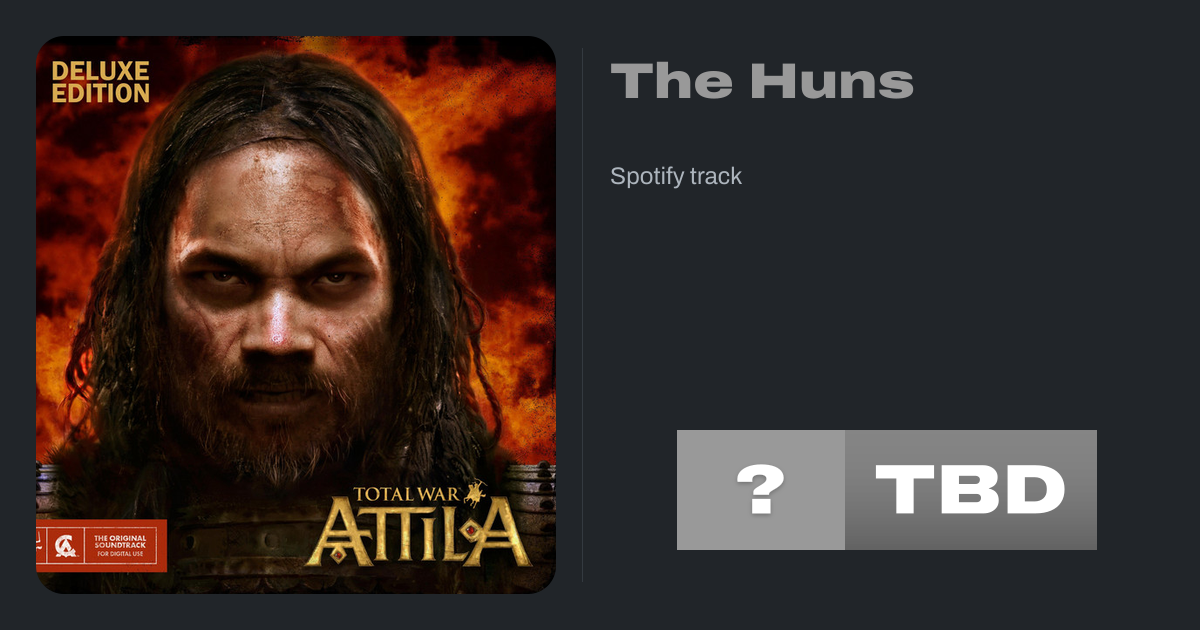Click the TOTAL WAR text above ATTILA
1200x630 pixels.
406,494
